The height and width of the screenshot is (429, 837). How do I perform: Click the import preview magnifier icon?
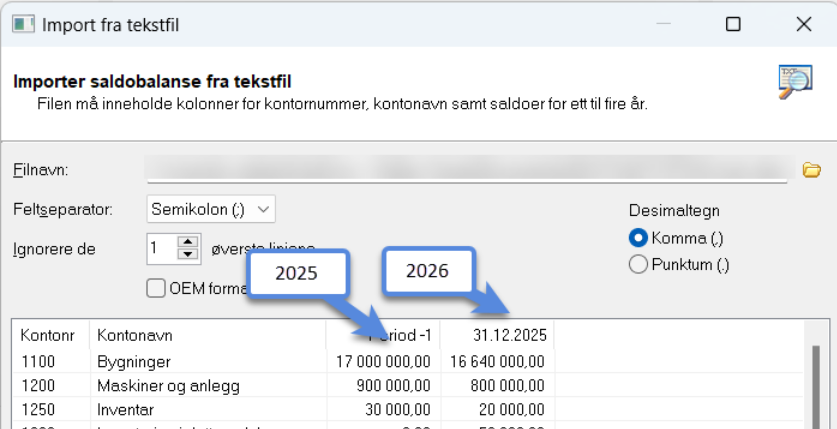tap(795, 82)
